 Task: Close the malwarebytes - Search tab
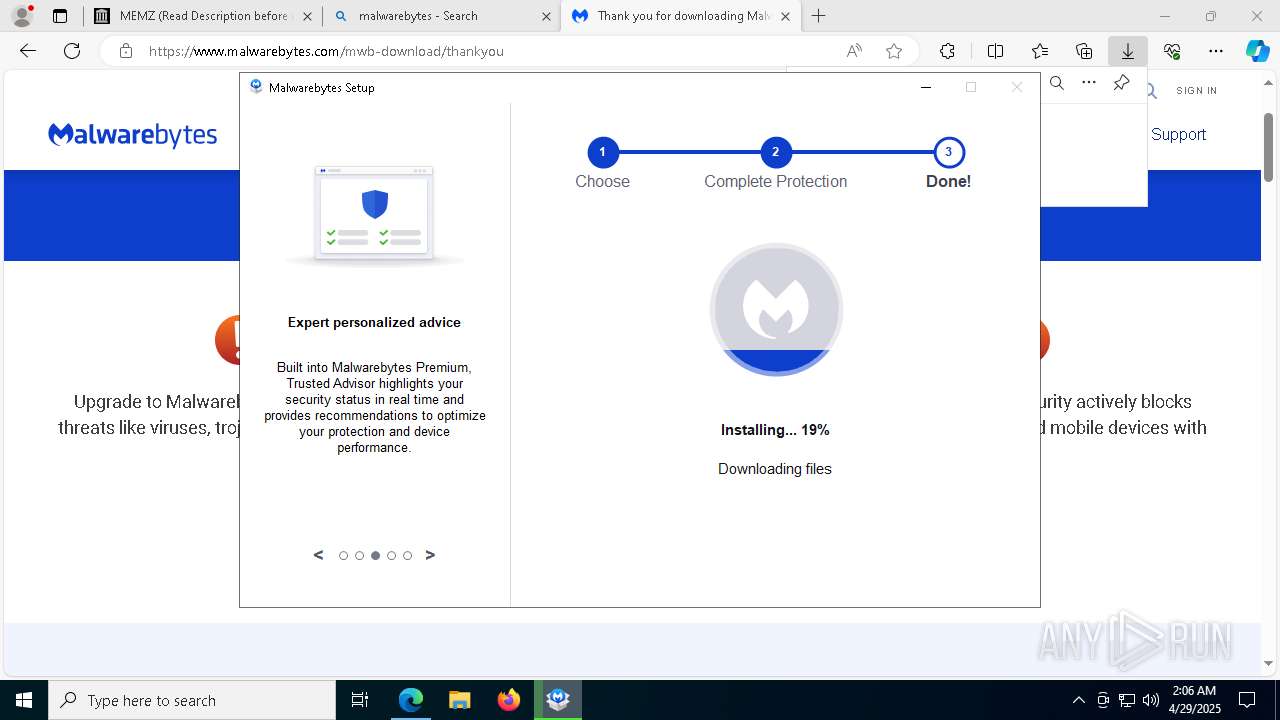pyautogui.click(x=546, y=16)
